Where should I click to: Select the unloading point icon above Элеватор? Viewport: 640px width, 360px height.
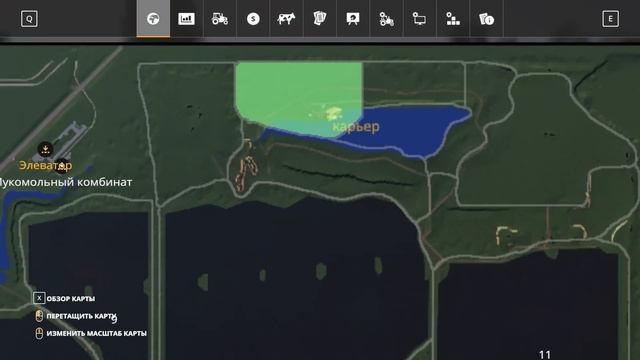point(45,149)
